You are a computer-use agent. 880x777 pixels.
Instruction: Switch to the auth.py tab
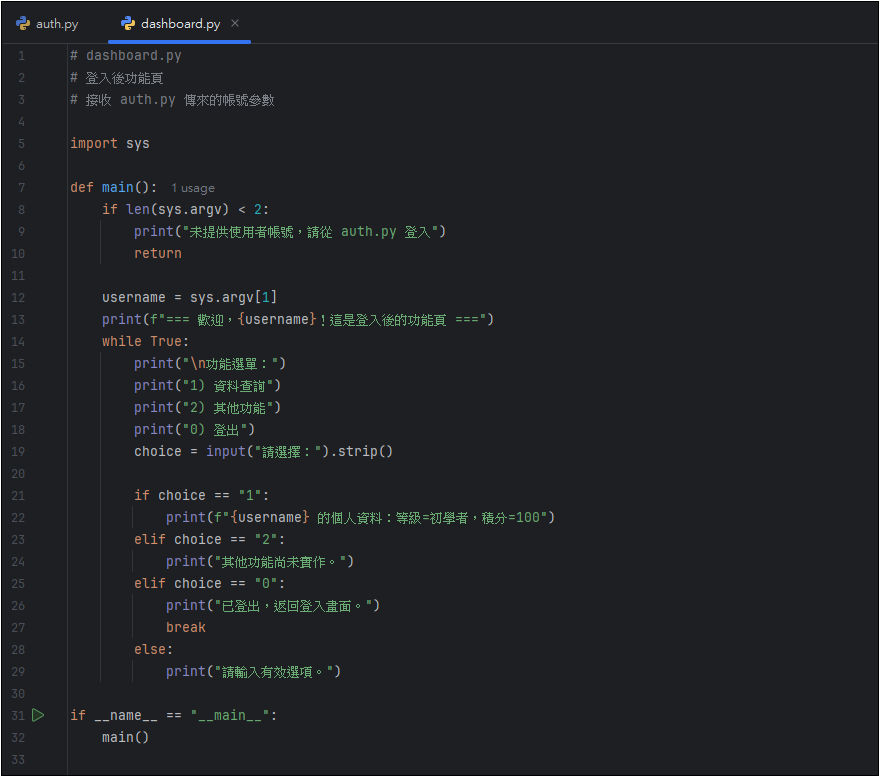57,23
